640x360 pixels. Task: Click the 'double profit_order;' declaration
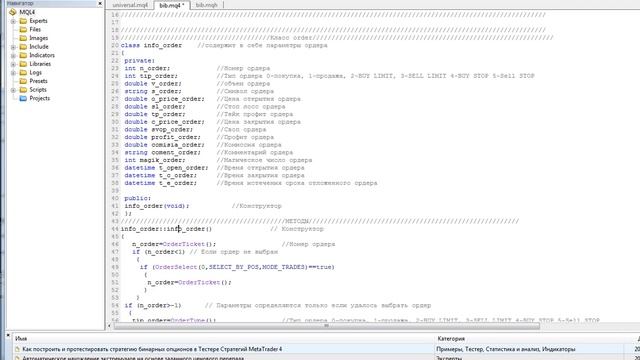[162, 137]
